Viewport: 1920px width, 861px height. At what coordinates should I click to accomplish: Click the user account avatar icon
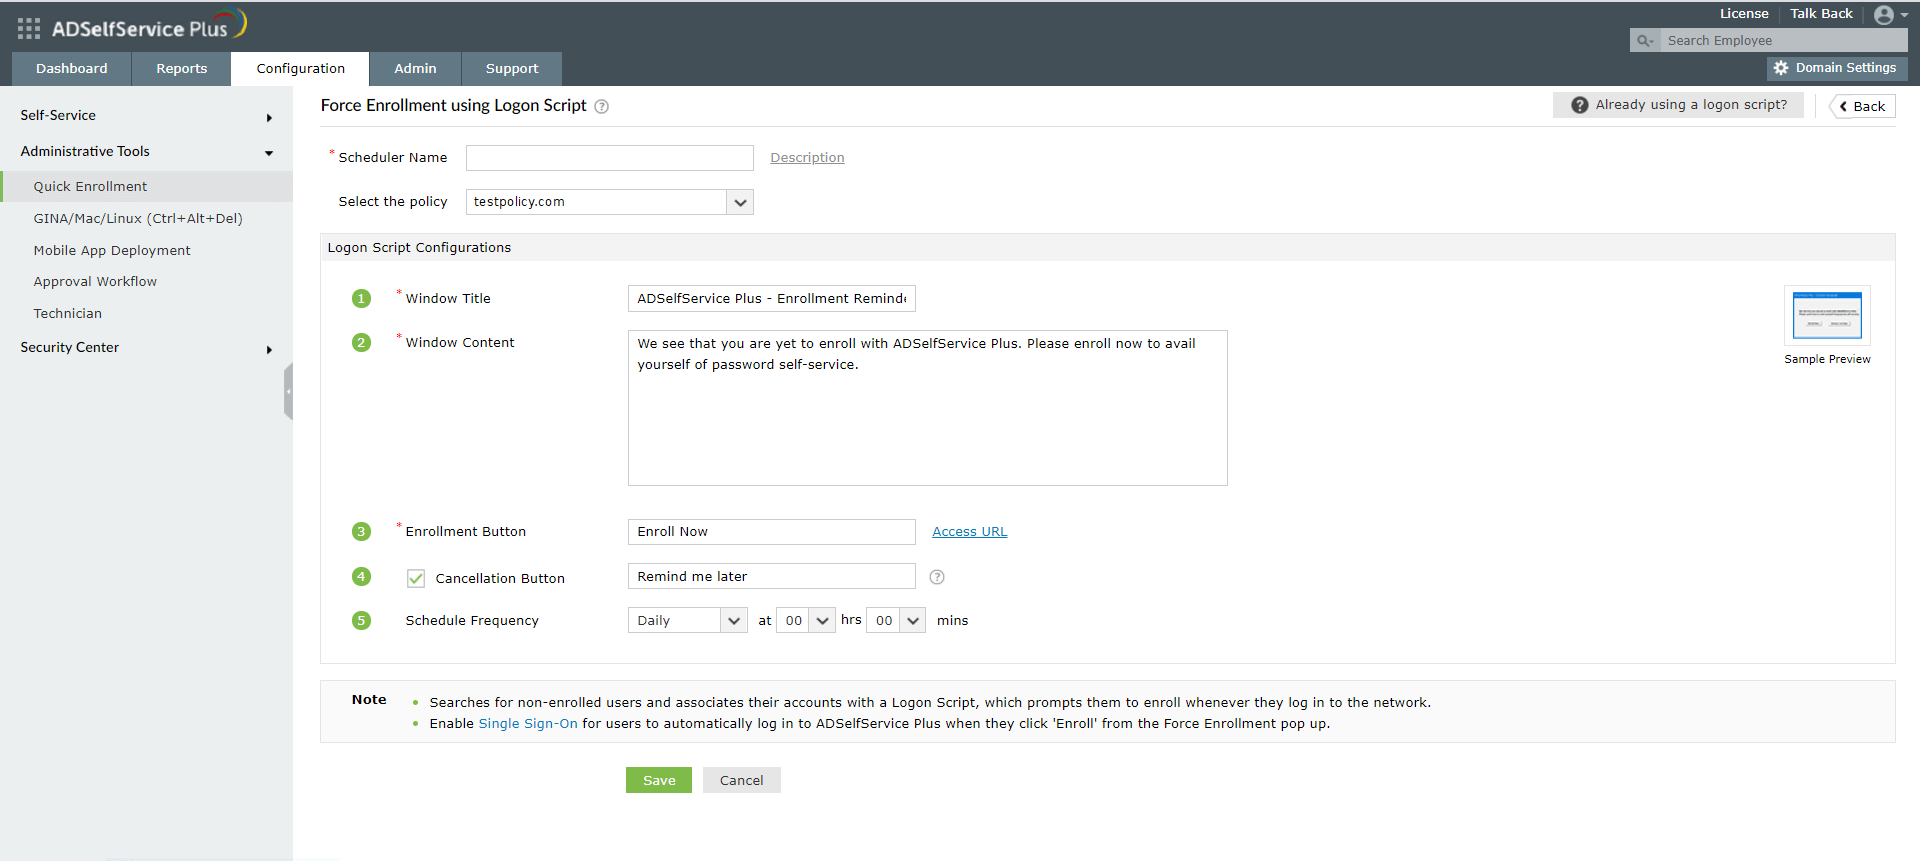(x=1884, y=15)
